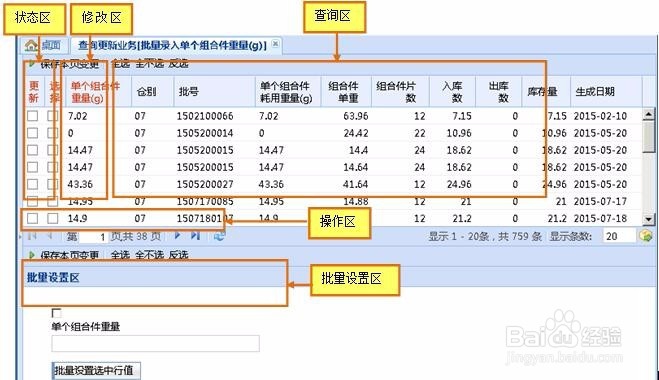This screenshot has width=659, height=380.
Task: Toggle 更新 checkbox for batch 1502100066
Action: 32,116
